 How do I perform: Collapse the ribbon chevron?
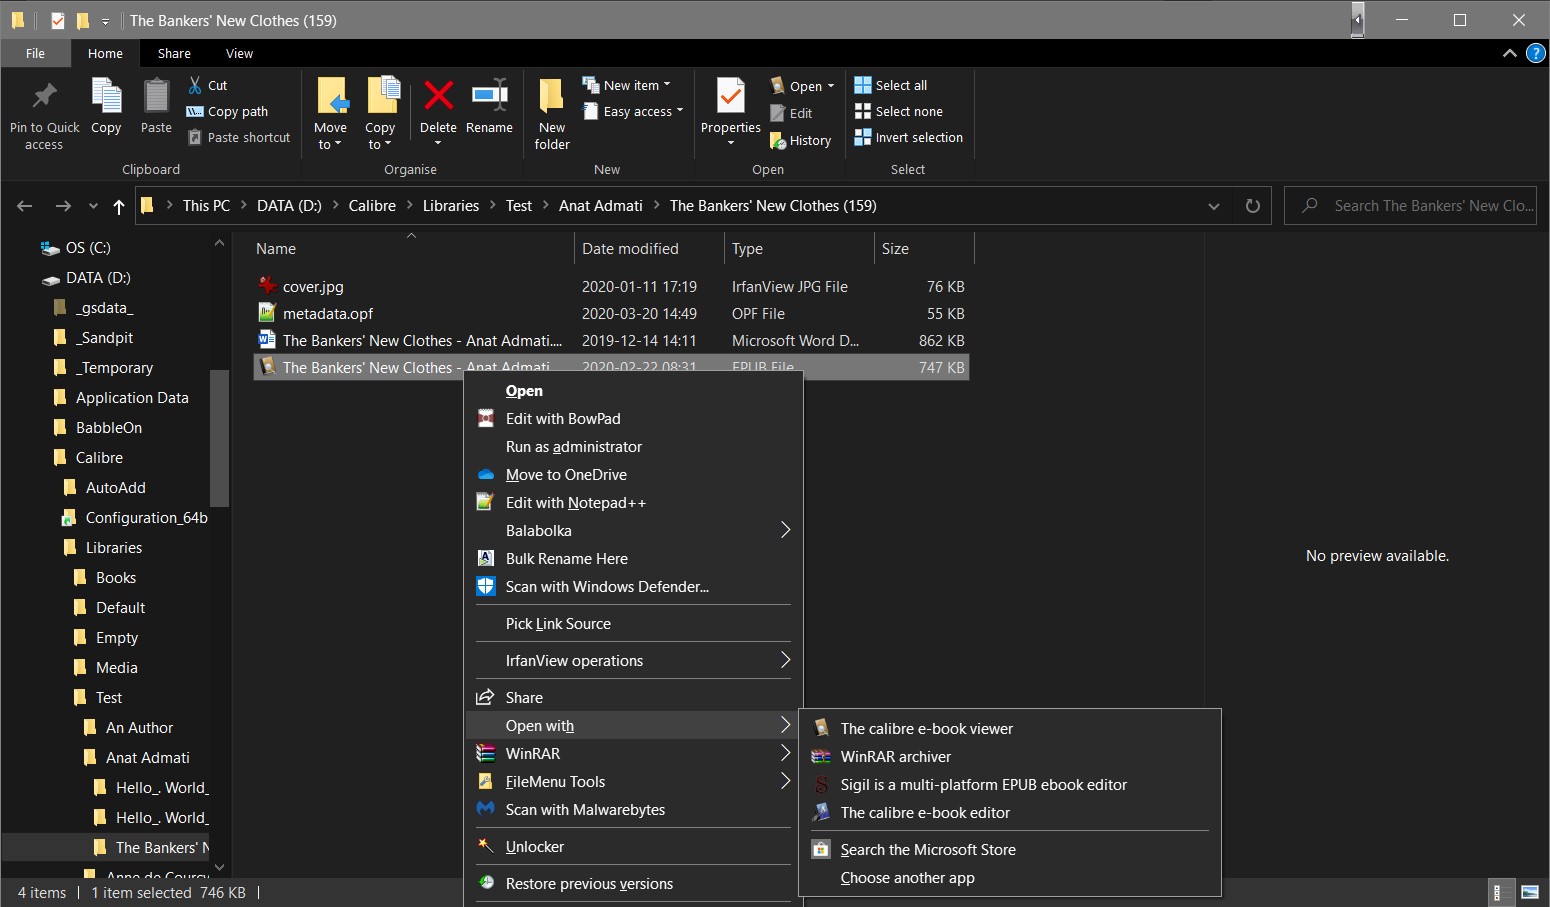1510,53
